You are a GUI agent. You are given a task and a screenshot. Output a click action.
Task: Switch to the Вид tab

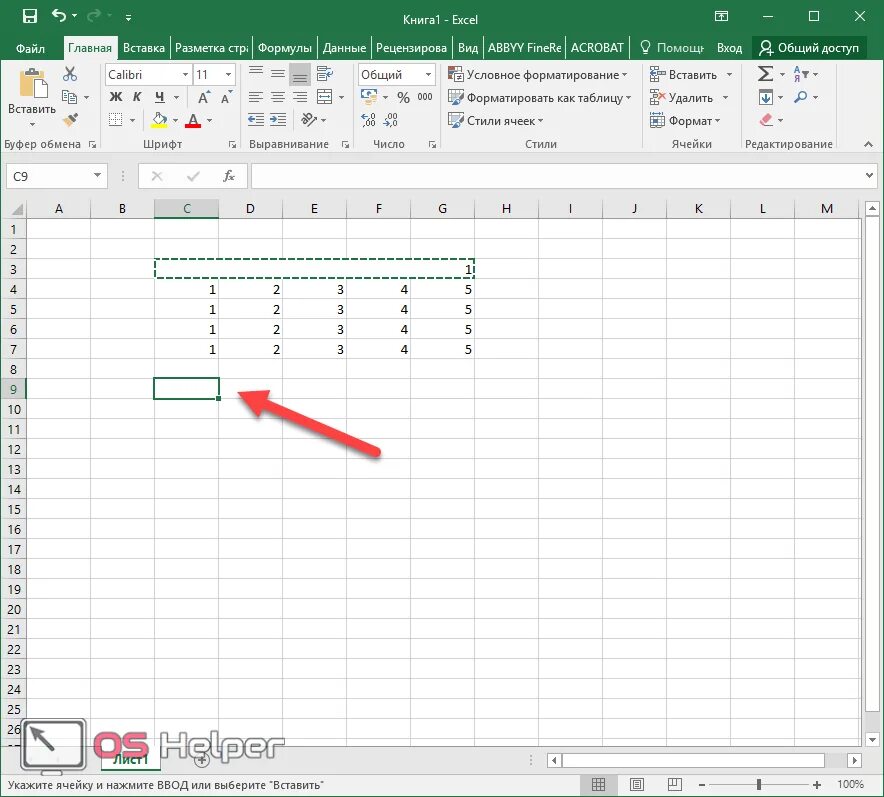[467, 48]
